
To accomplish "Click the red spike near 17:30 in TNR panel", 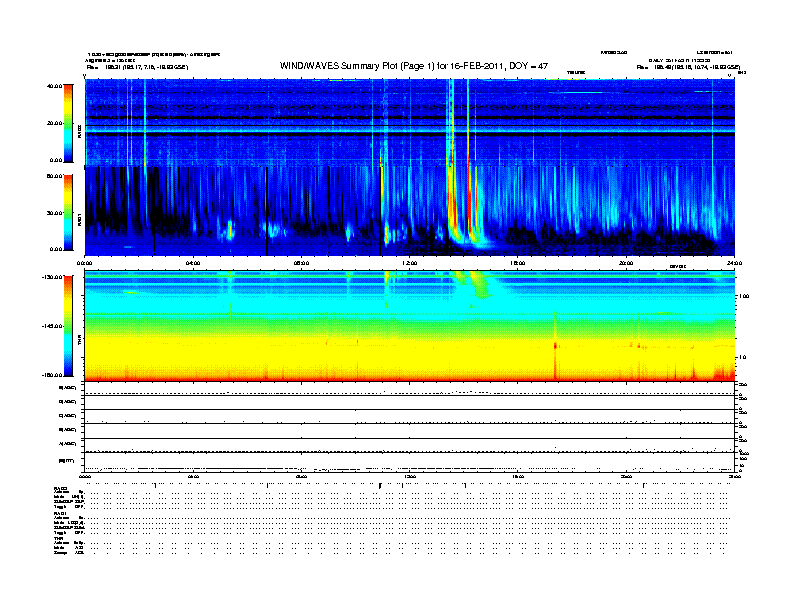I will (556, 346).
